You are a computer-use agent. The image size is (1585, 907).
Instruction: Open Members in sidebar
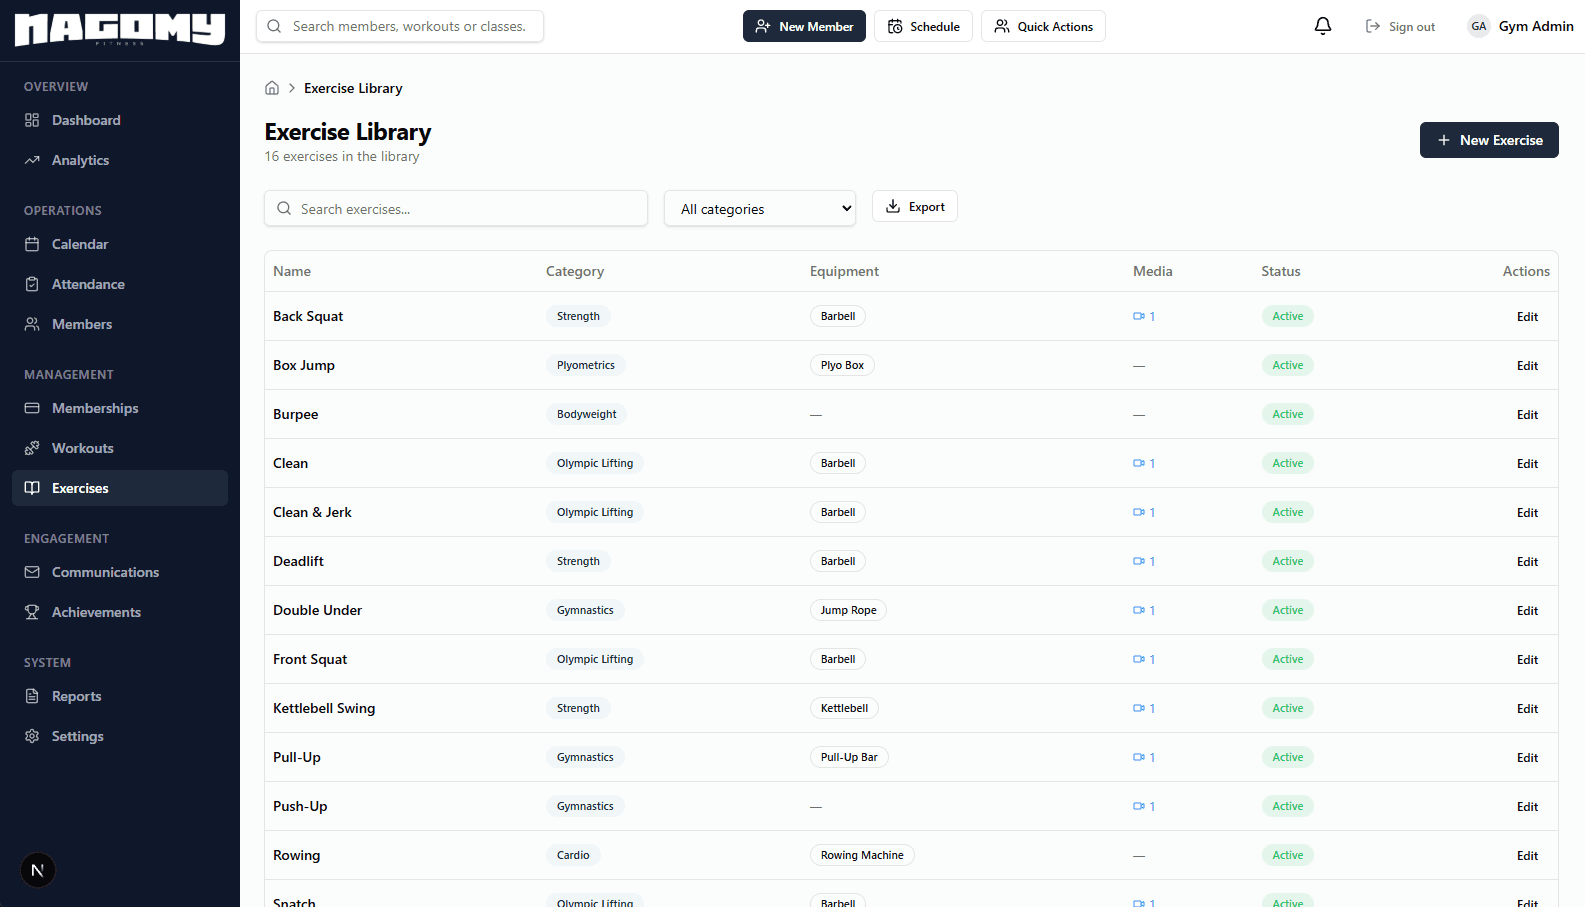click(120, 324)
